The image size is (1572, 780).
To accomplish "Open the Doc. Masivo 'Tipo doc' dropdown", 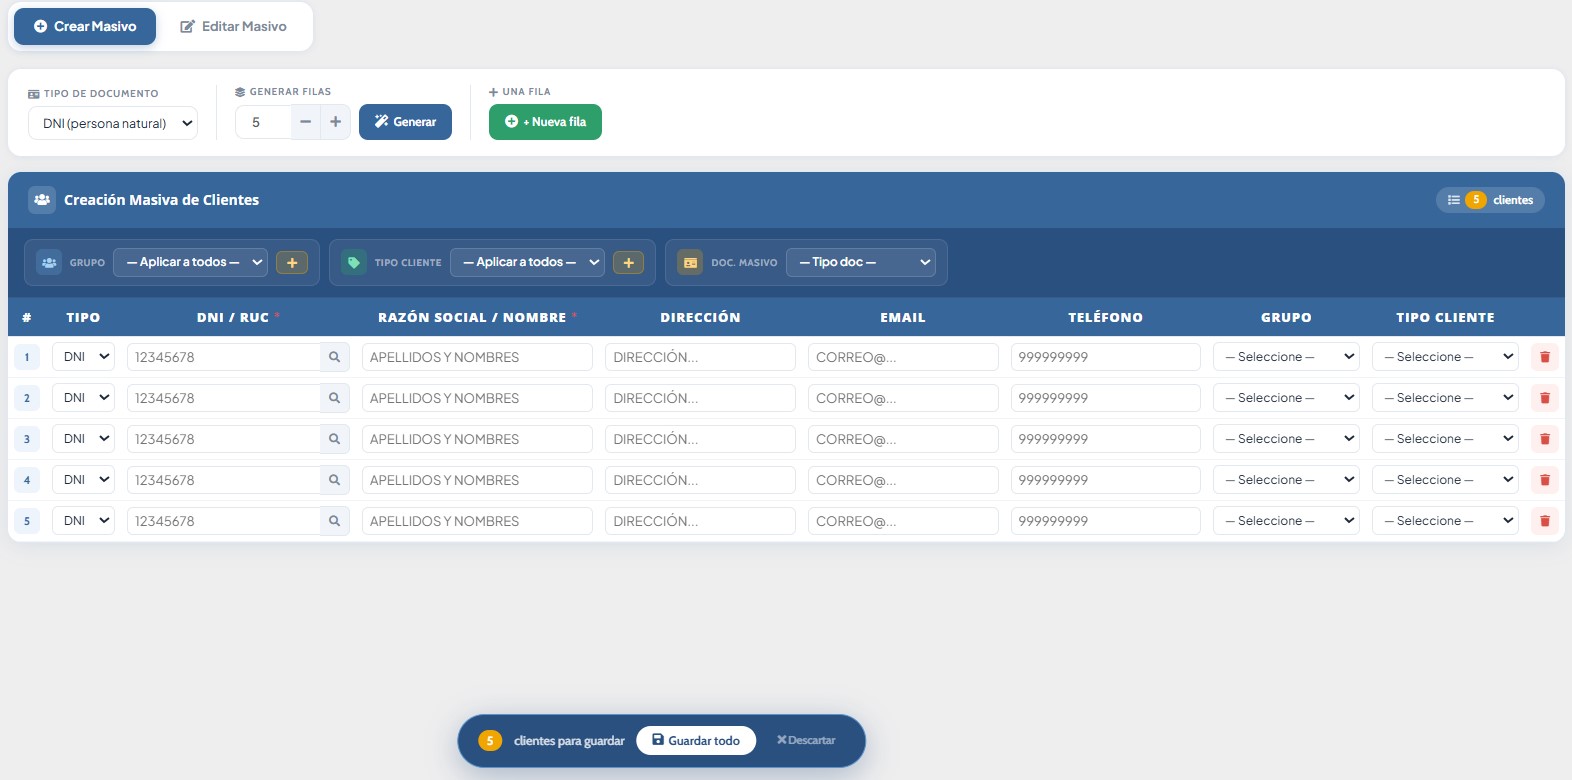I will coord(860,262).
